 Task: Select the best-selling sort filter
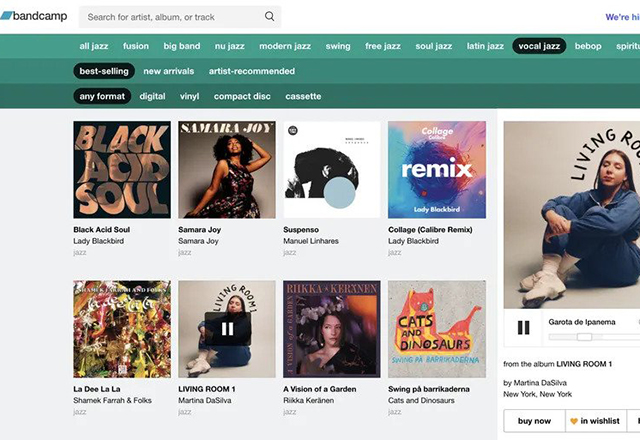pyautogui.click(x=103, y=71)
